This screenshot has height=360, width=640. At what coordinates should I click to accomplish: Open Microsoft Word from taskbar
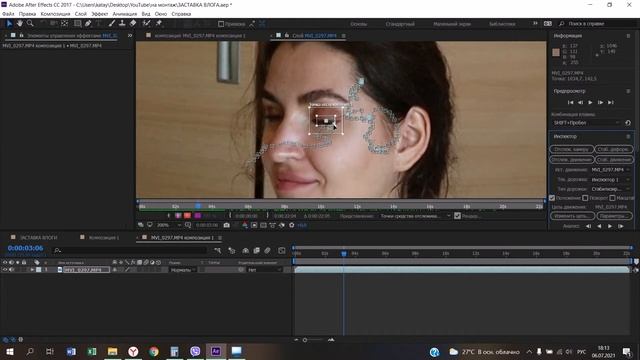click(x=71, y=351)
